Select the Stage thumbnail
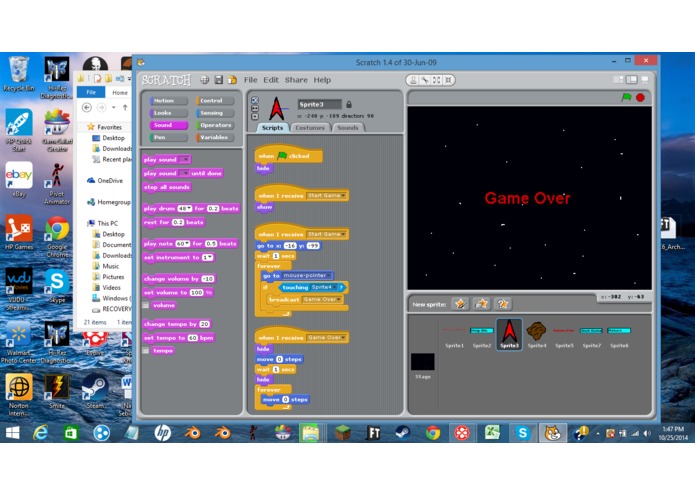The image size is (695, 494). pos(422,366)
